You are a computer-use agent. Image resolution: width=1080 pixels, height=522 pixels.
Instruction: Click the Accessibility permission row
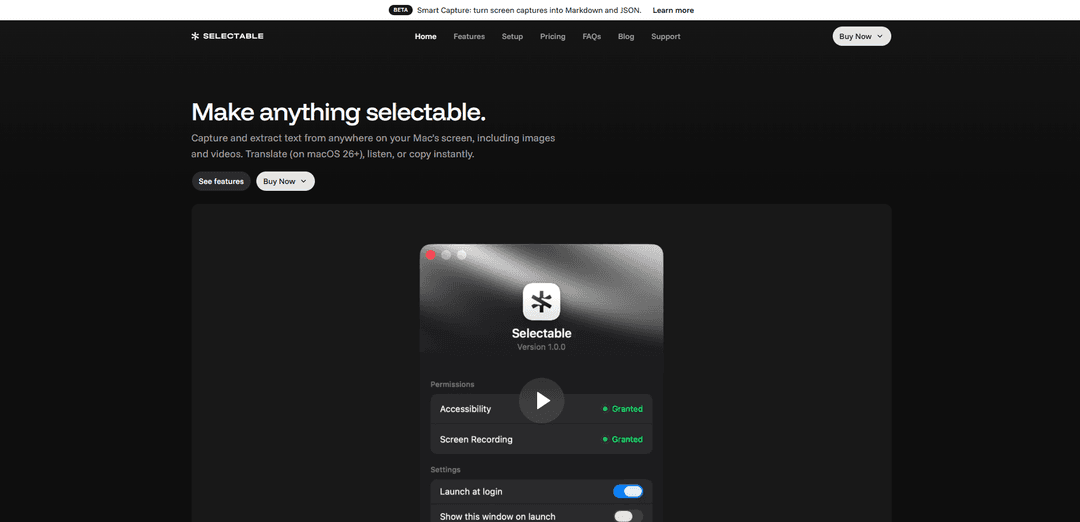(541, 409)
